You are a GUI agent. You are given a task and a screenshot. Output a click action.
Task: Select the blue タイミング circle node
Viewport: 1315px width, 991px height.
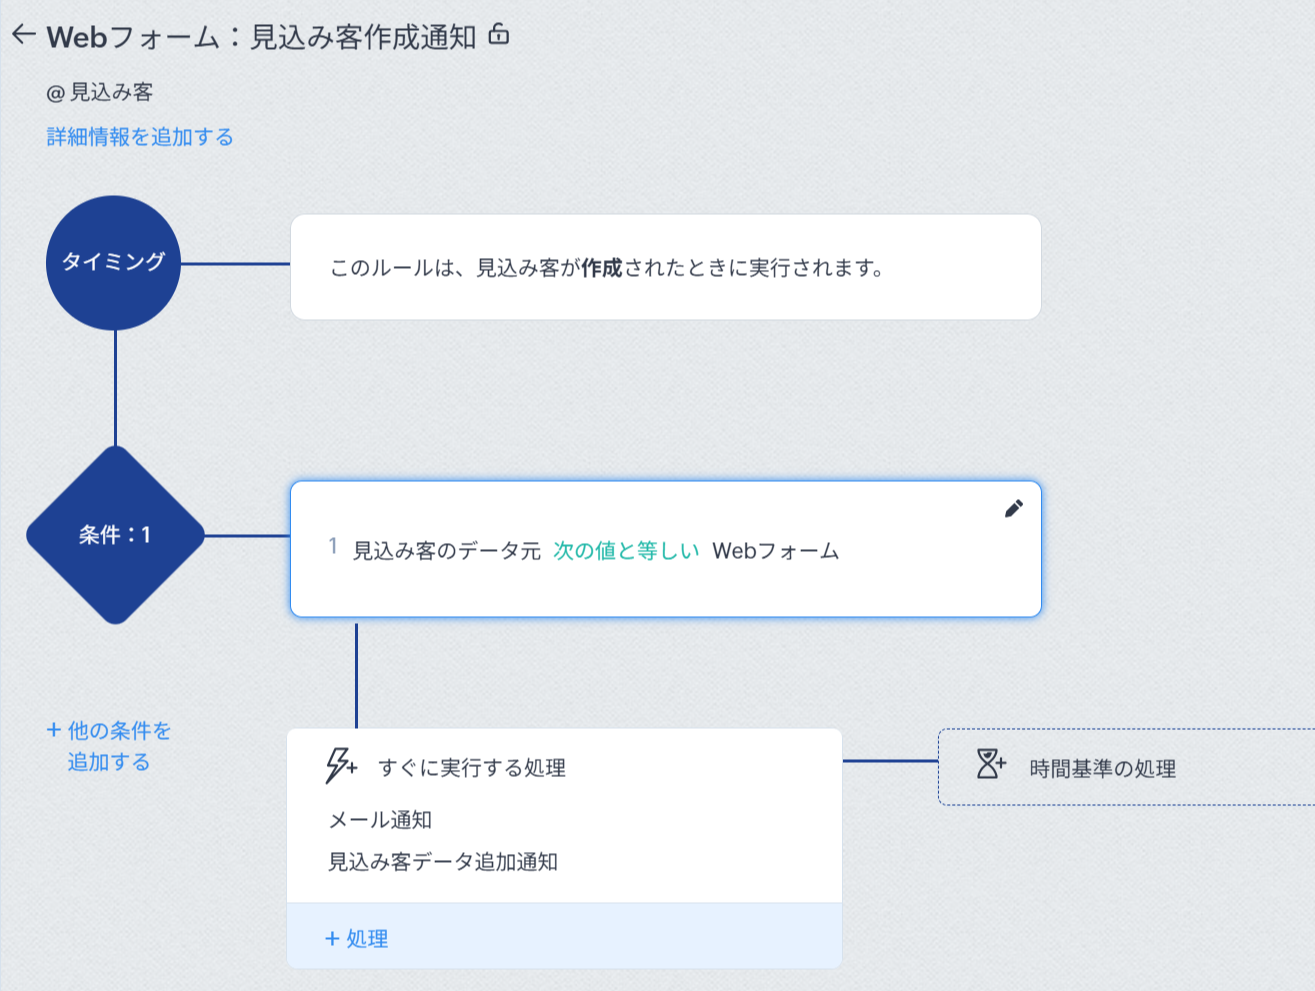(x=113, y=262)
